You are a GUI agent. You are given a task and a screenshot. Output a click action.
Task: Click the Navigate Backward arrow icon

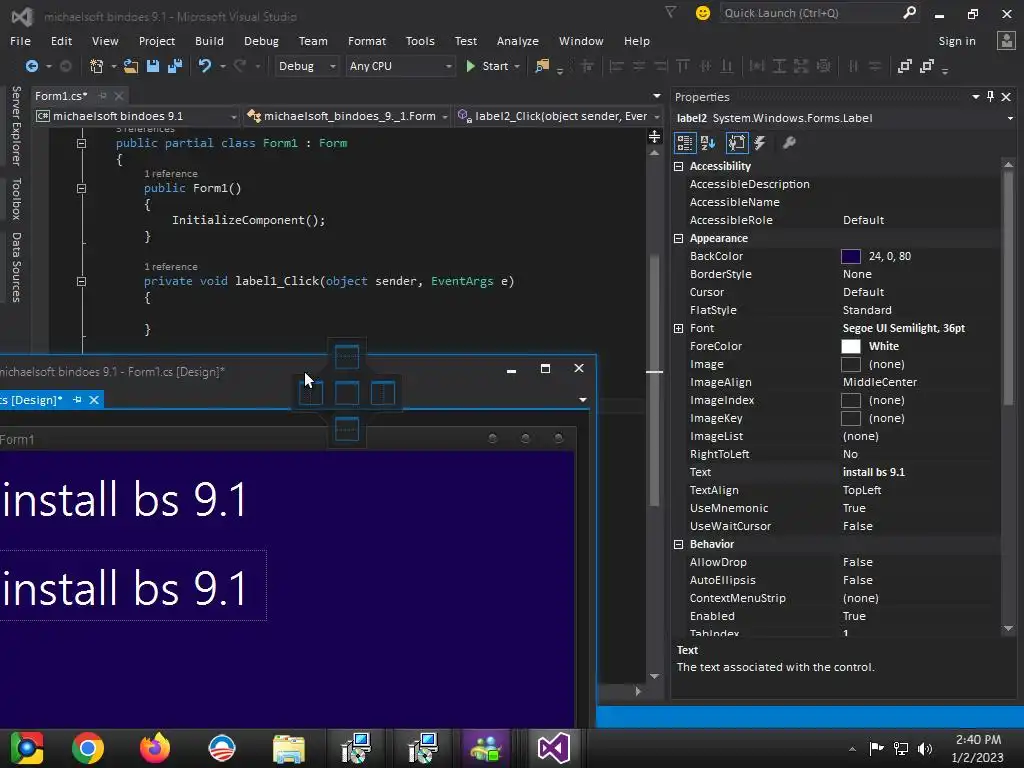tap(31, 66)
